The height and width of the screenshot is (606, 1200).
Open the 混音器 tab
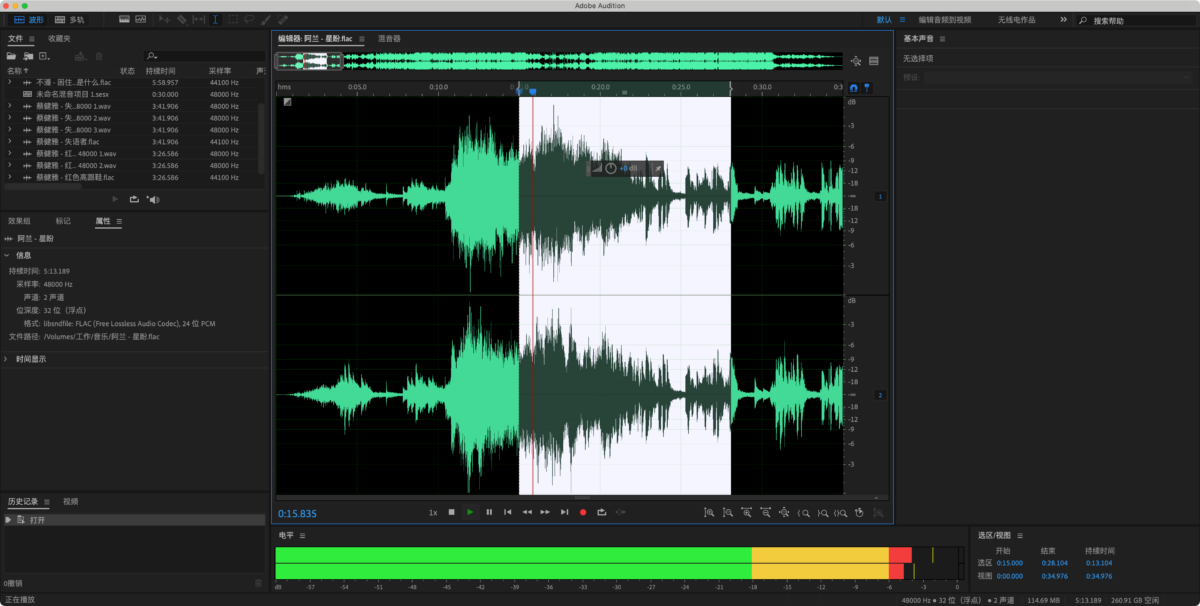[389, 39]
